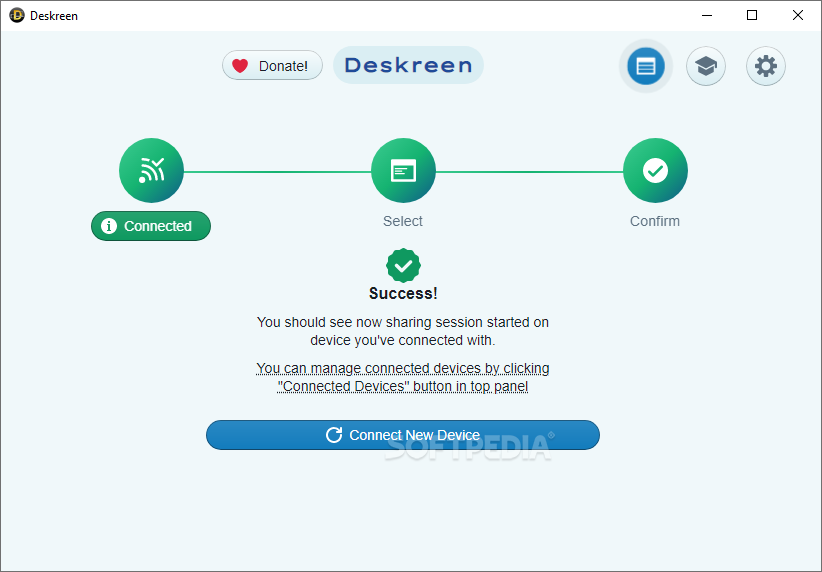The width and height of the screenshot is (822, 572).
Task: Click the Select step screen icon
Action: point(403,170)
